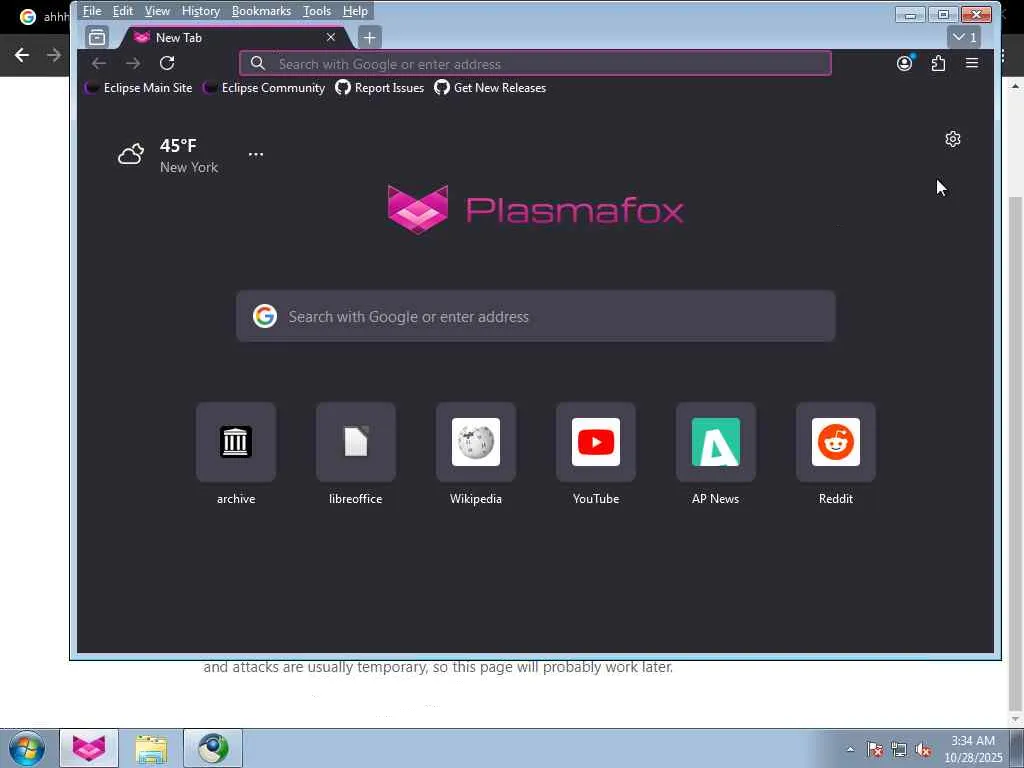This screenshot has width=1024, height=768.
Task: Open the Edit menu
Action: 122,11
